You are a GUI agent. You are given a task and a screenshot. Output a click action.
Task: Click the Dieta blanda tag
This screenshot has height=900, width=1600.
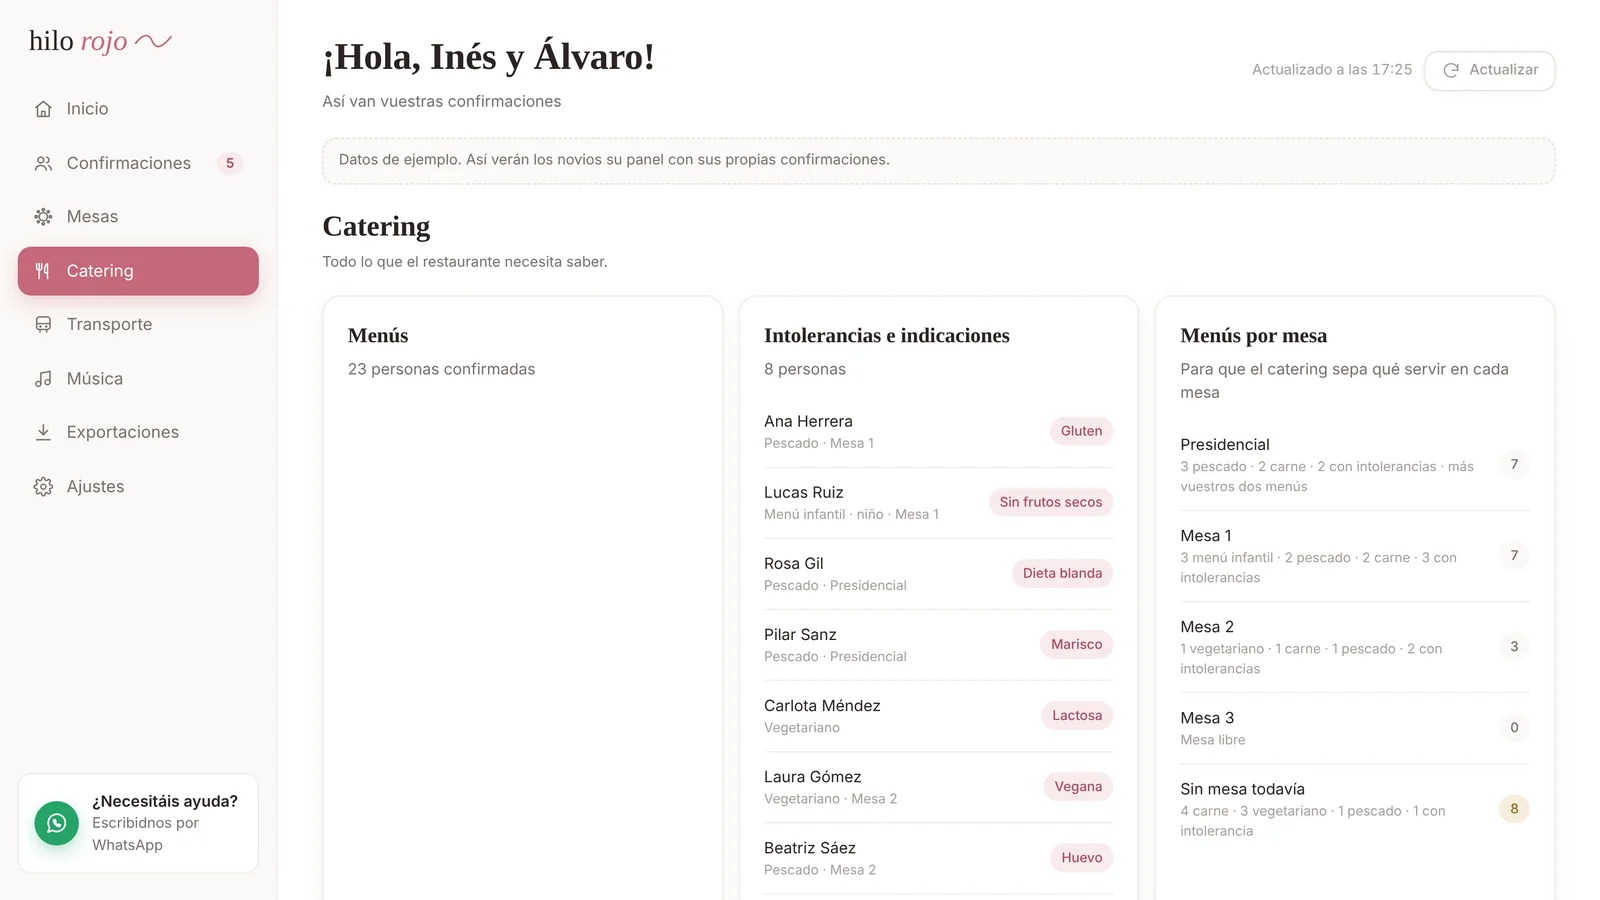[1062, 573]
